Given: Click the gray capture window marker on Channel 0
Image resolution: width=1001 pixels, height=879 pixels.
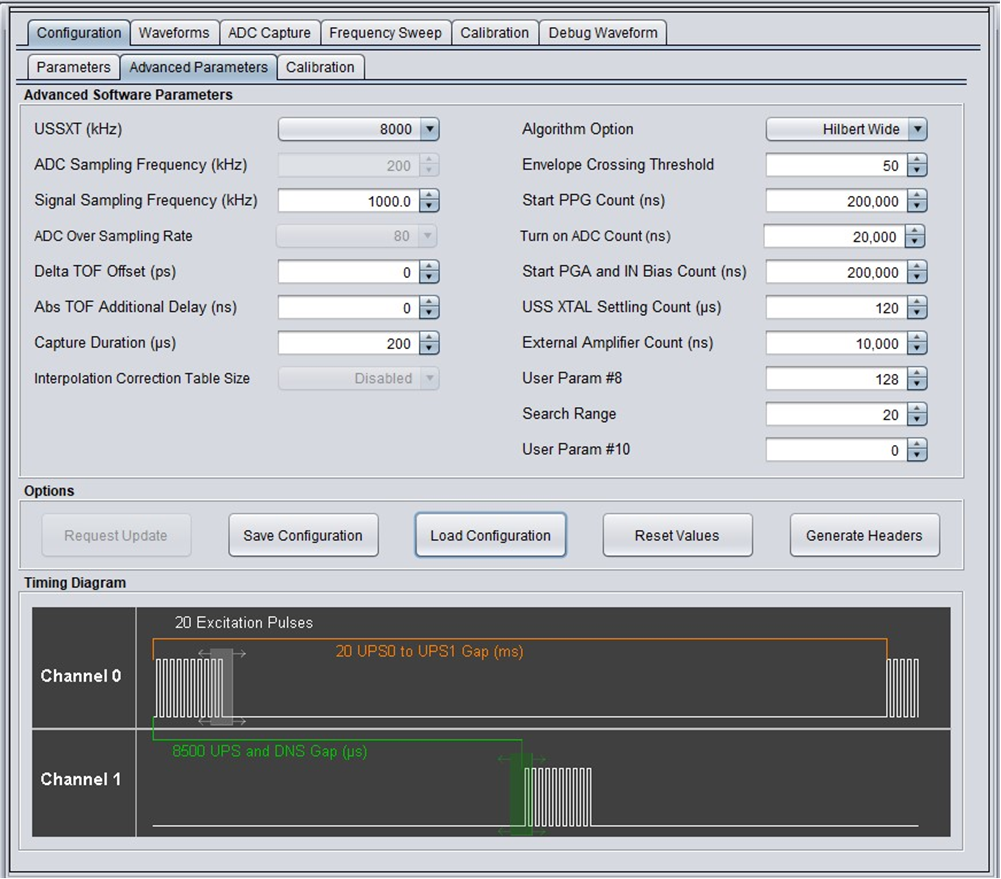Looking at the screenshot, I should [222, 686].
